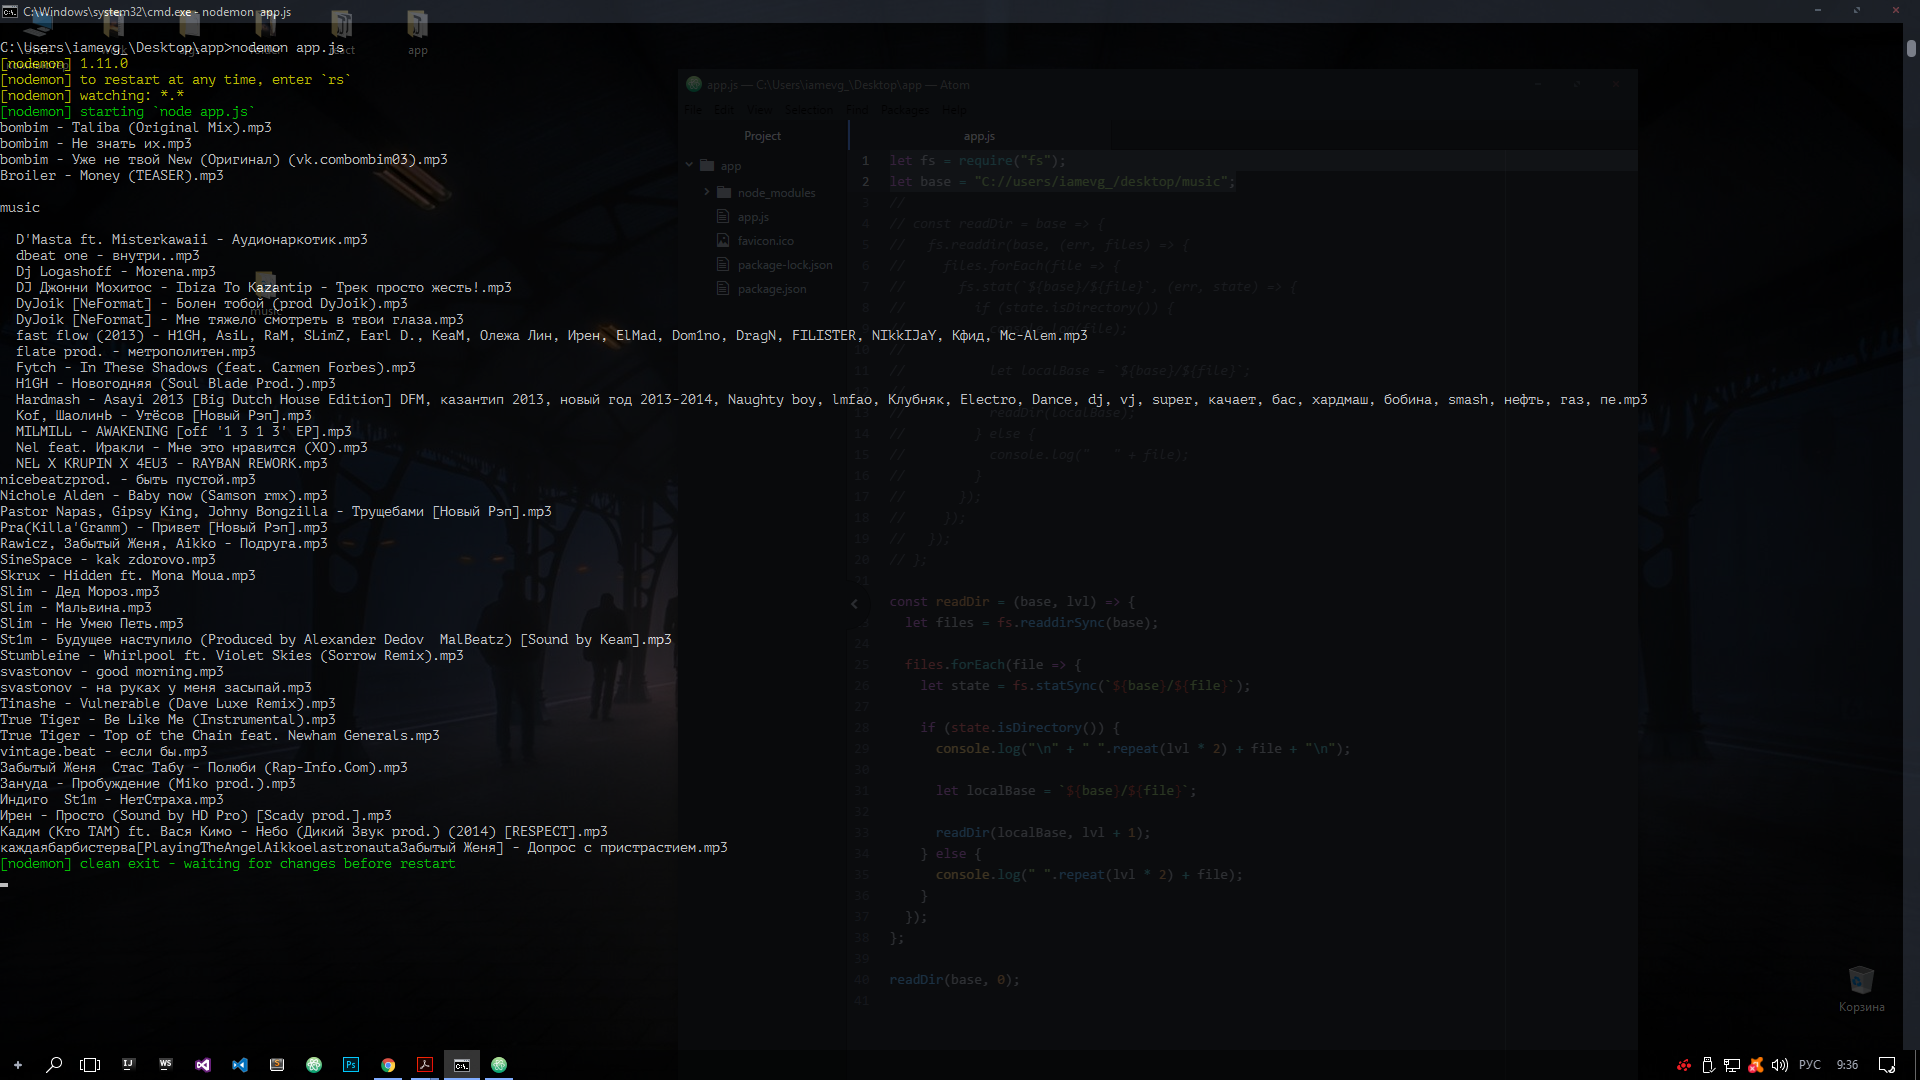Open the Selection menu in Atom
Image resolution: width=1920 pixels, height=1080 pixels.
coord(808,109)
